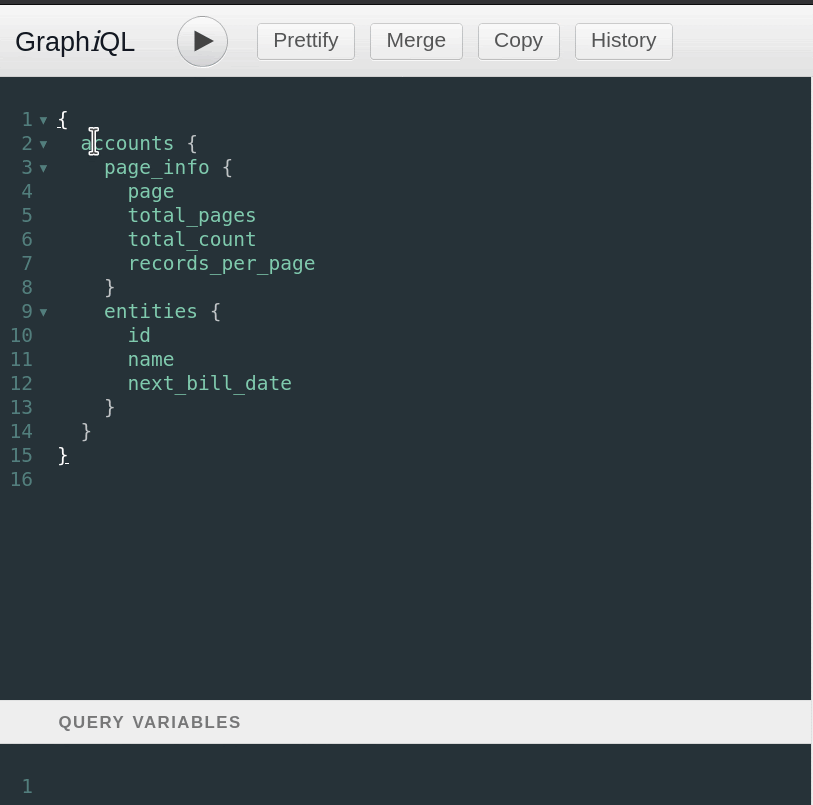The height and width of the screenshot is (805, 813).
Task: Click the records_per_page field
Action: click(221, 263)
